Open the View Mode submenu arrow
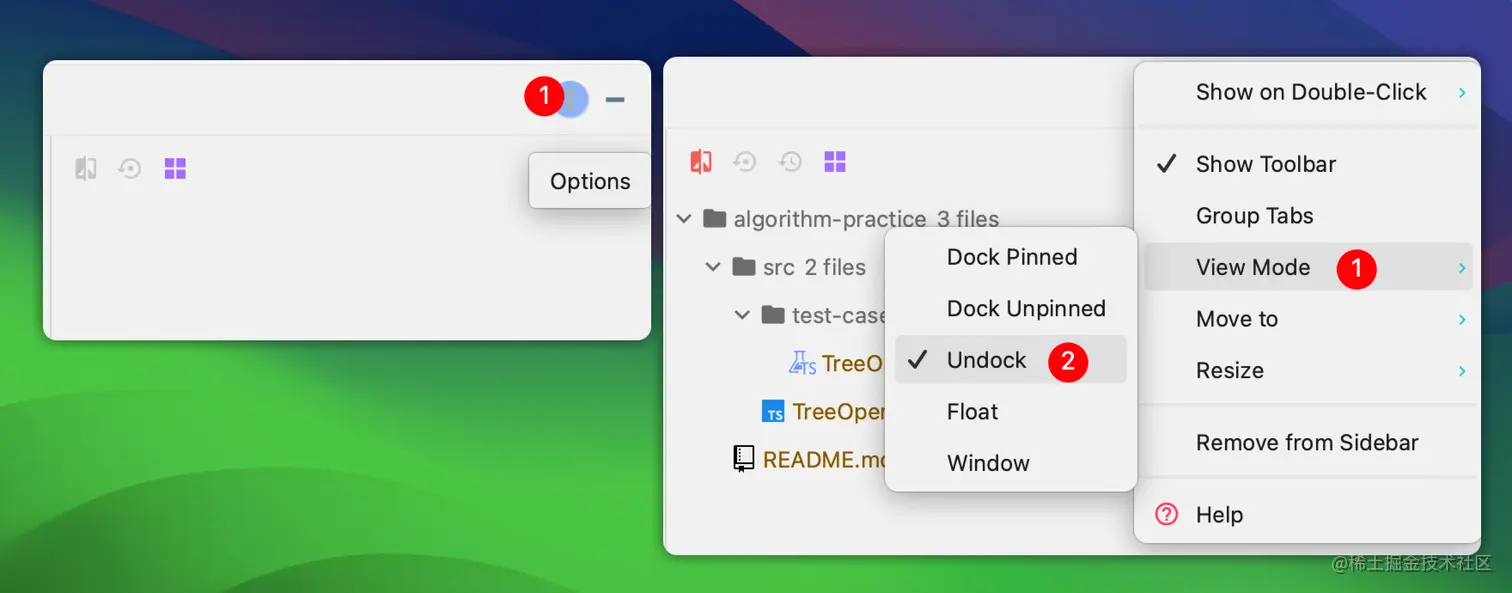1512x593 pixels. click(1462, 268)
